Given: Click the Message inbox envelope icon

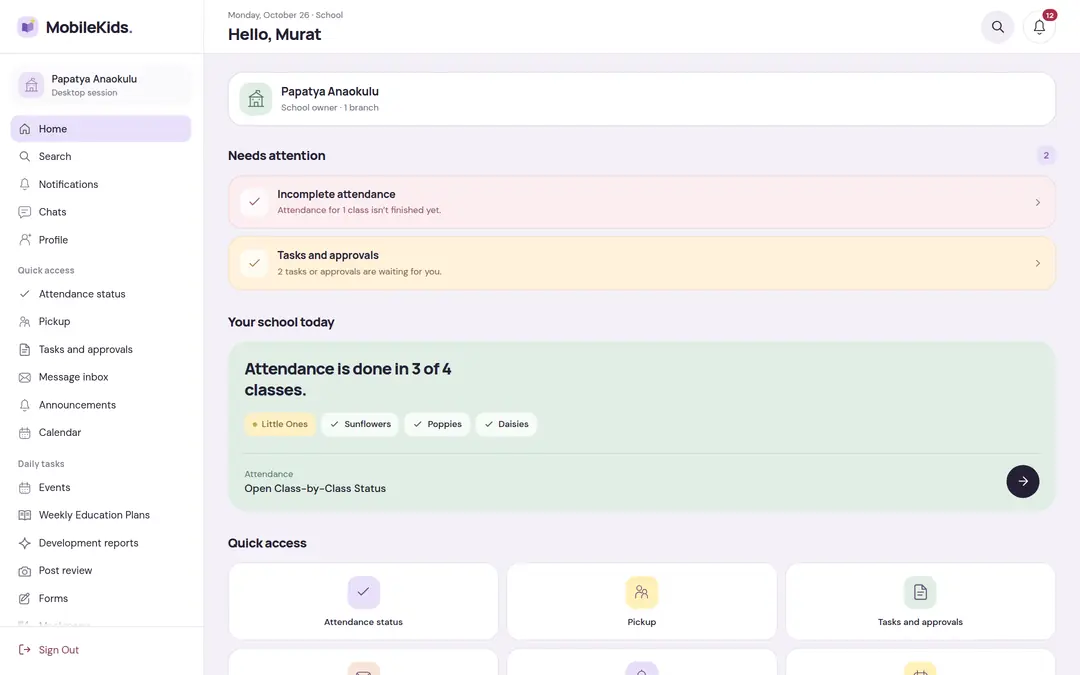Looking at the screenshot, I should point(25,377).
